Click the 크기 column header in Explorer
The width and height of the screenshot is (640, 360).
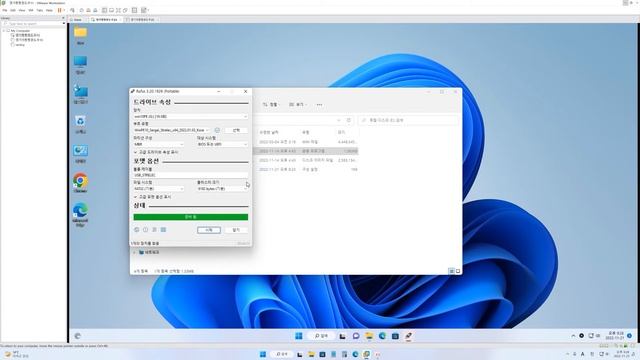341,133
